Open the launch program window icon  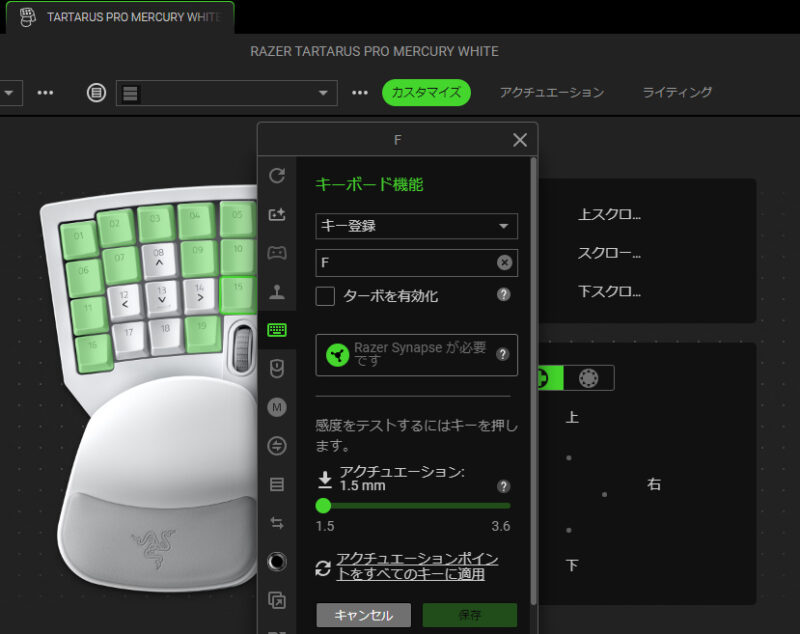click(x=277, y=600)
